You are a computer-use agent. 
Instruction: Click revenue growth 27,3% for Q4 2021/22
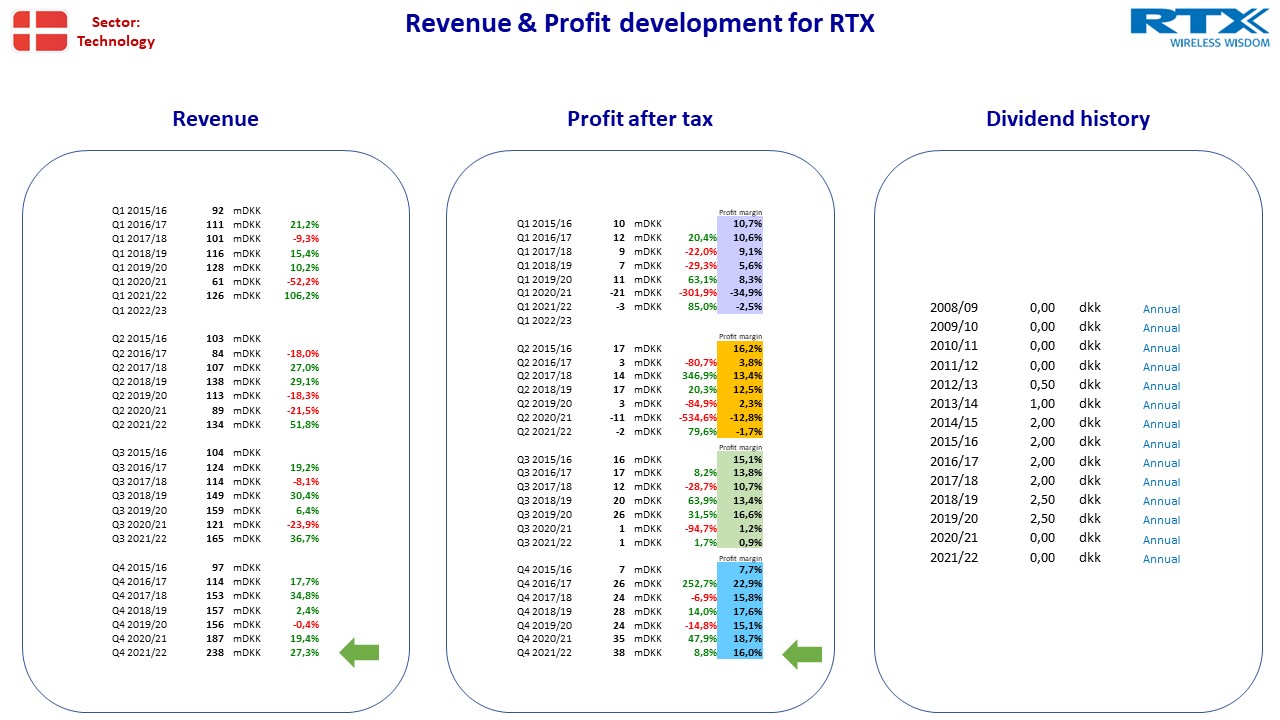click(x=305, y=652)
